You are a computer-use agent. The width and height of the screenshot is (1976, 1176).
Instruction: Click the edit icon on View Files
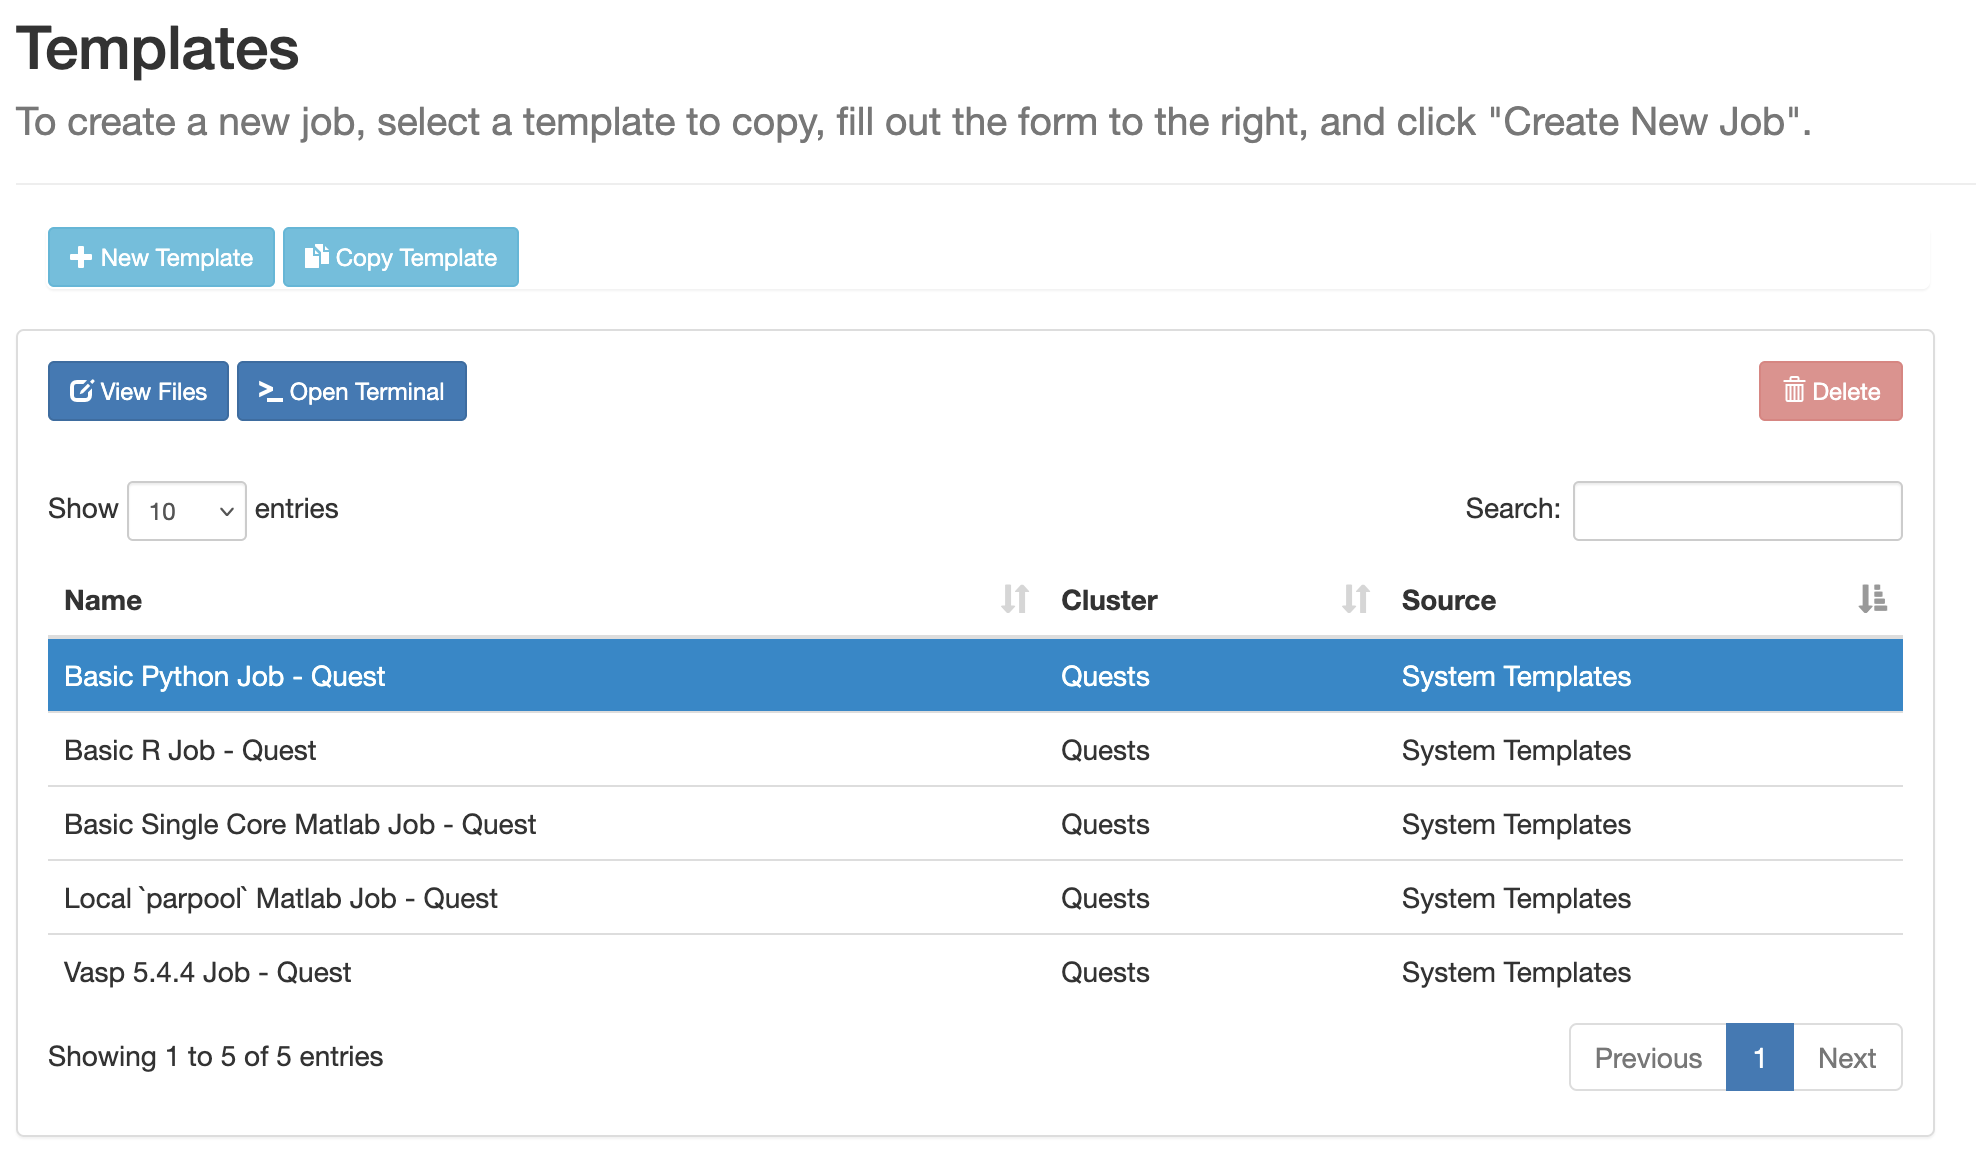click(x=82, y=390)
